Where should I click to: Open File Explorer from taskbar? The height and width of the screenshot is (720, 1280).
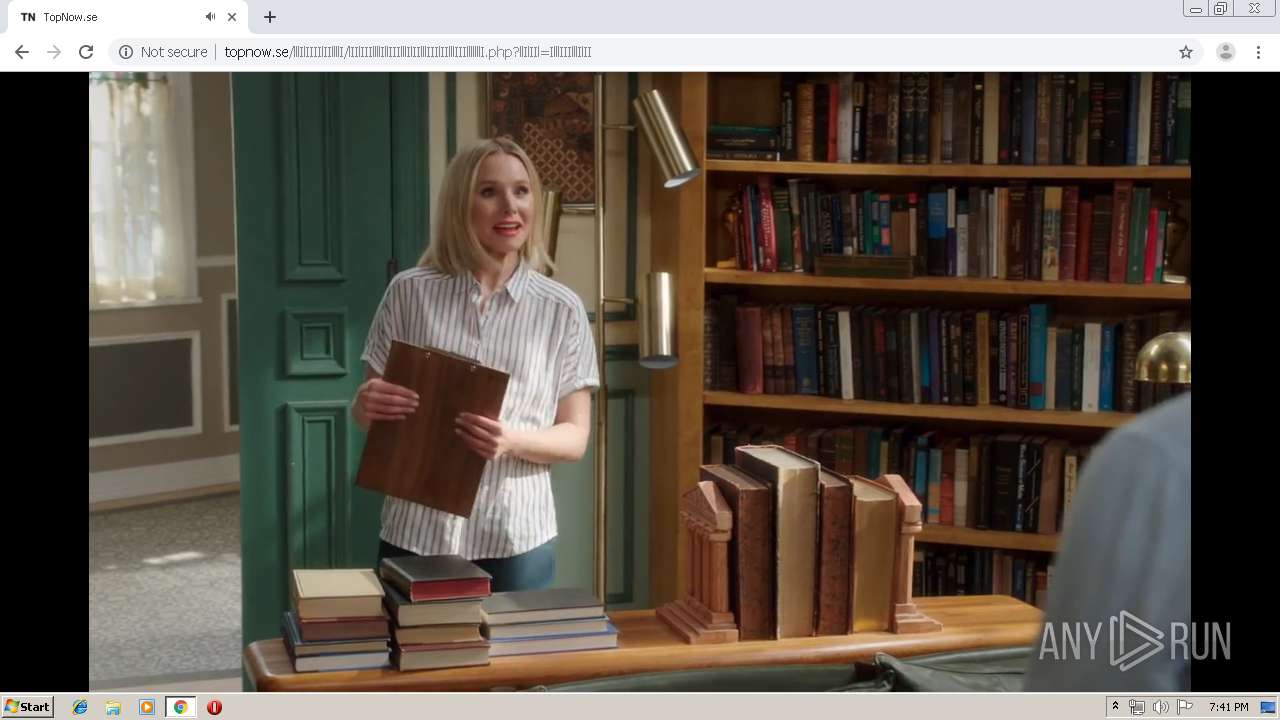click(113, 707)
